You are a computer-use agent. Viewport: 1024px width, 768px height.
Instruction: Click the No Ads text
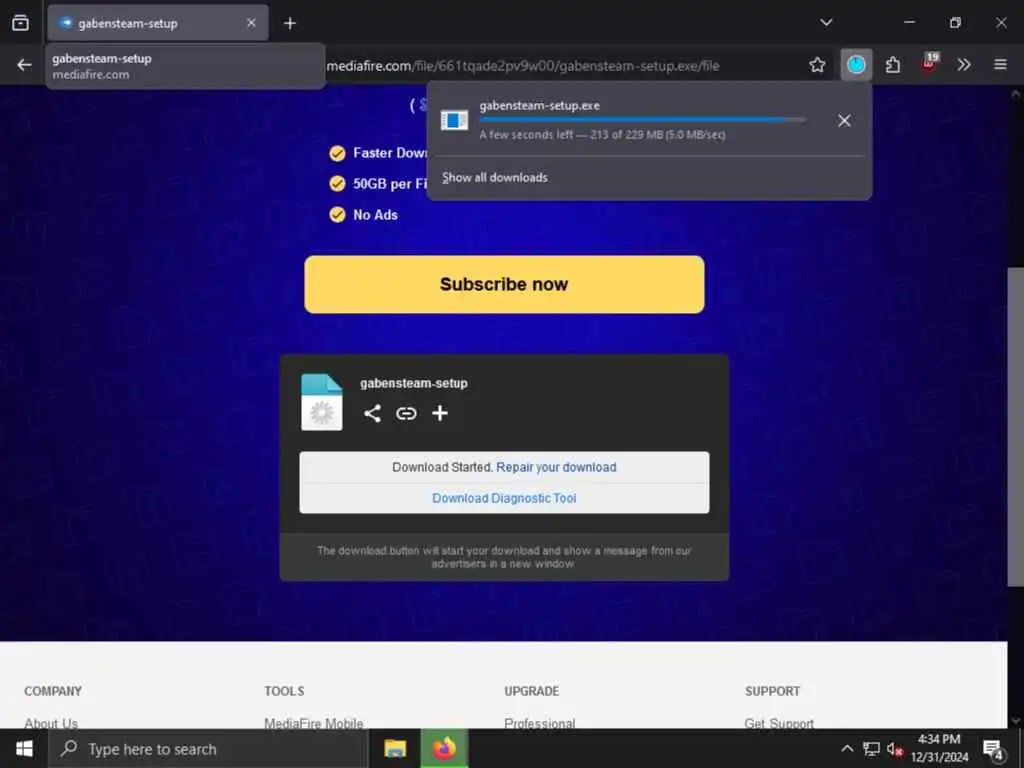376,215
